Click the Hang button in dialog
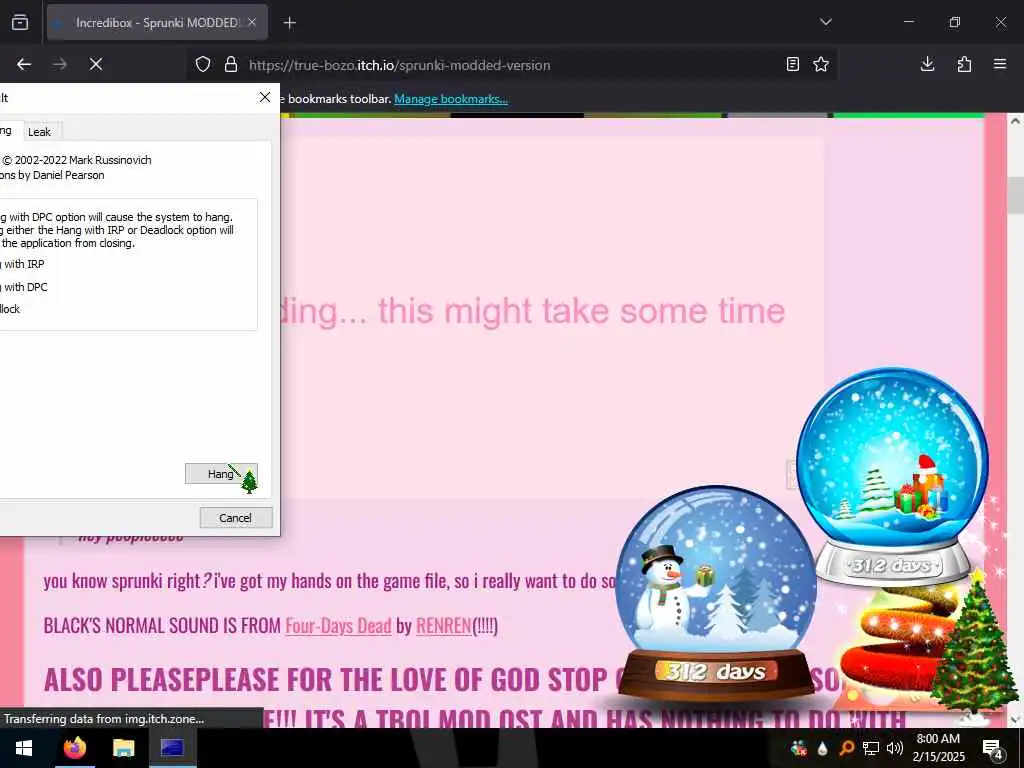Viewport: 1024px width, 768px height. point(221,473)
